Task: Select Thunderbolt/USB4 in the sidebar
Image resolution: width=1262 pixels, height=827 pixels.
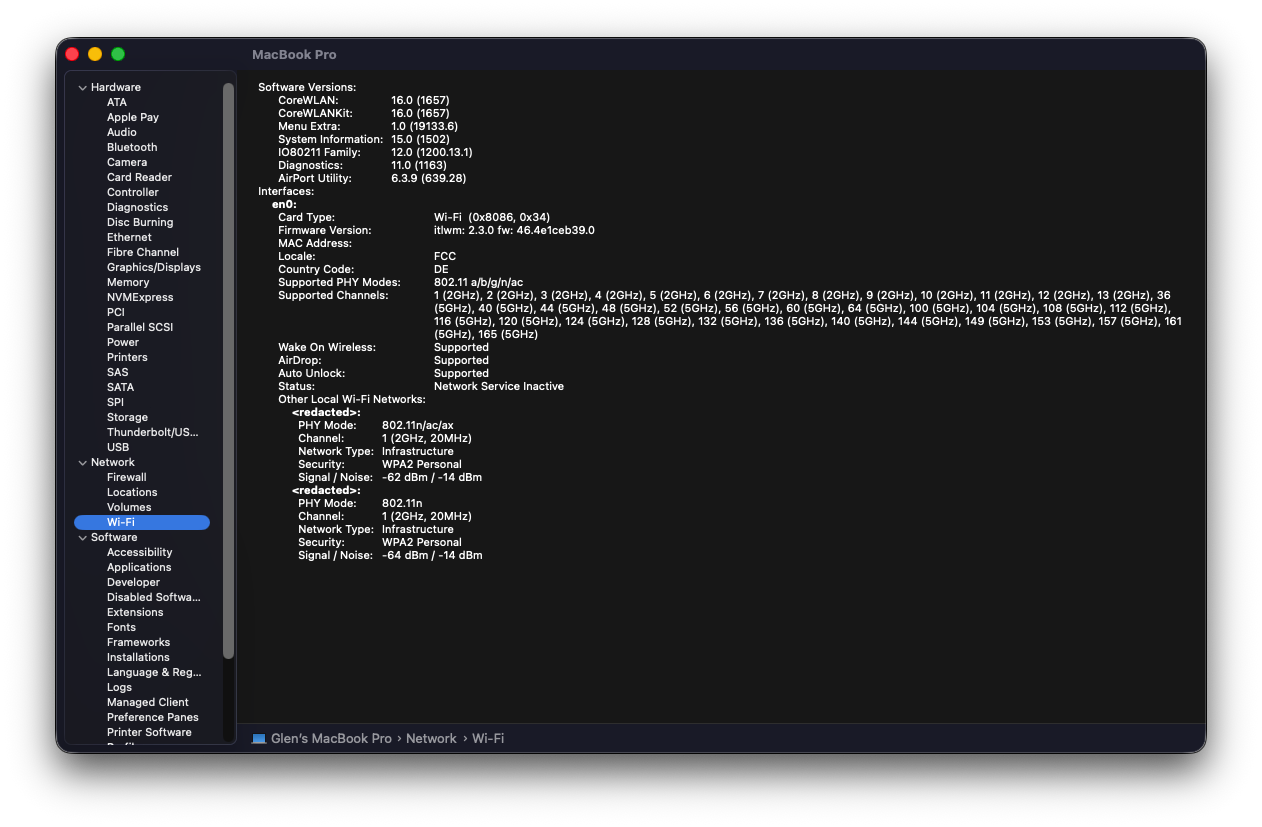Action: (x=153, y=432)
